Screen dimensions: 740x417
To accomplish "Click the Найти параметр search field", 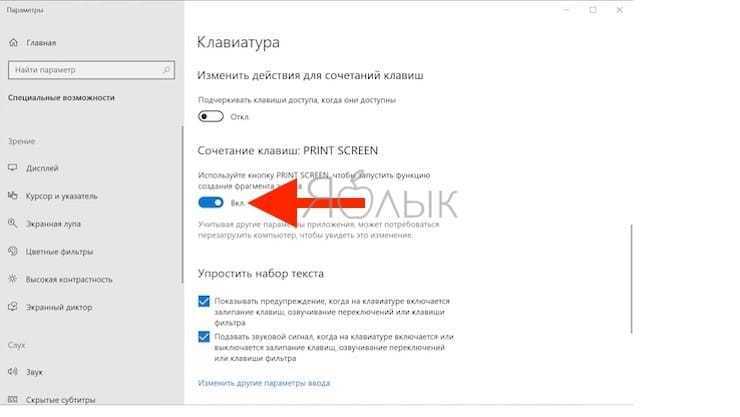I will point(92,70).
